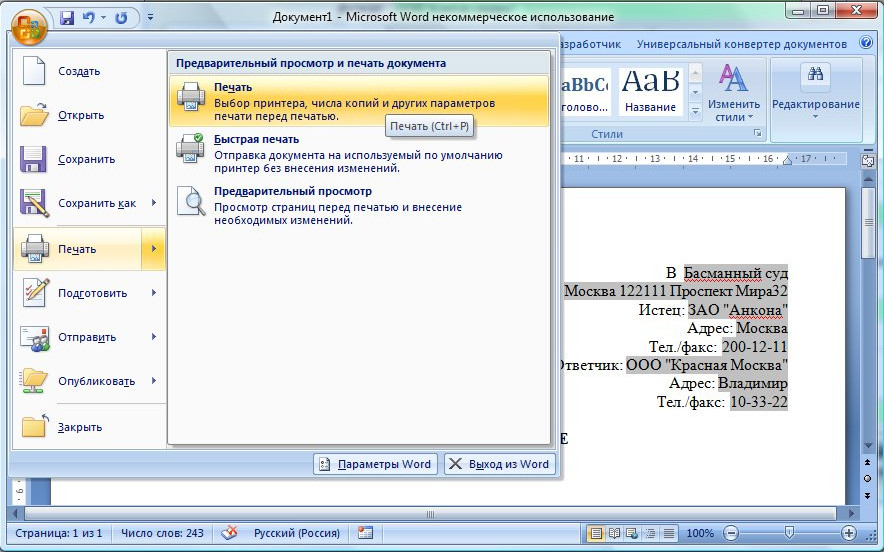884x552 pixels.
Task: Toggle the ruler button above the scrollbar
Action: [x=867, y=161]
